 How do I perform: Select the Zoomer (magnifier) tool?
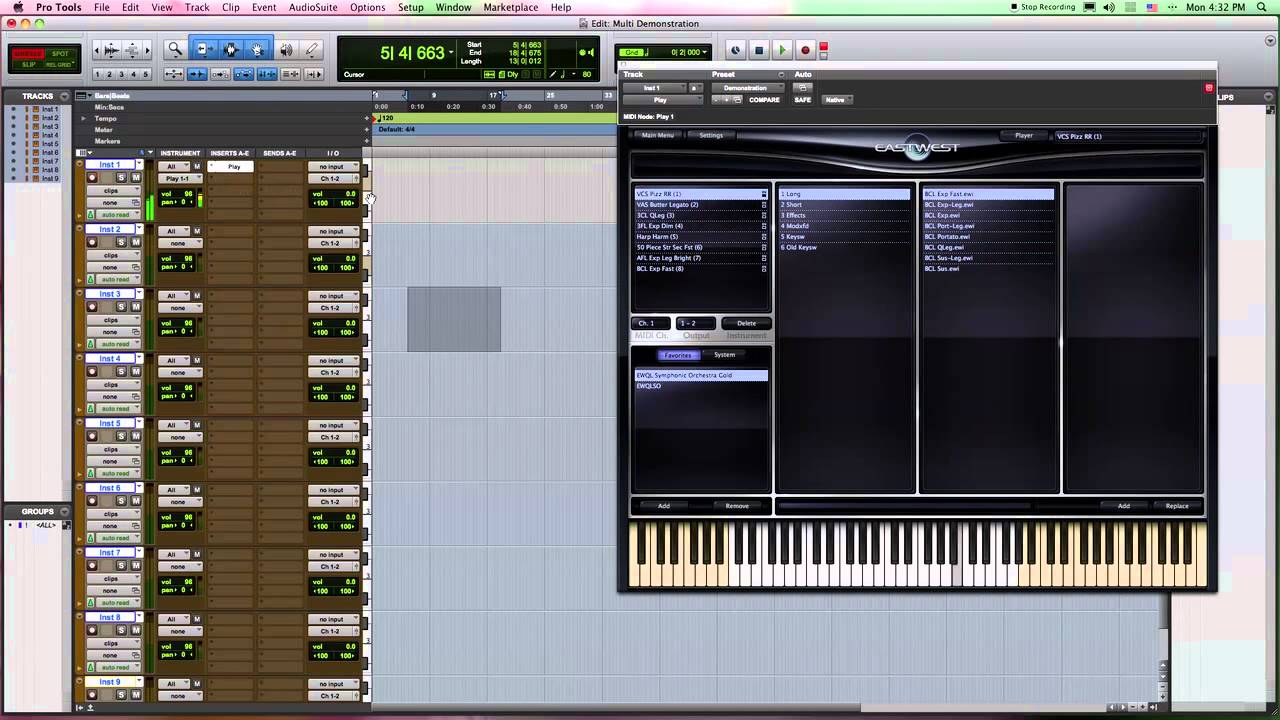click(x=175, y=49)
